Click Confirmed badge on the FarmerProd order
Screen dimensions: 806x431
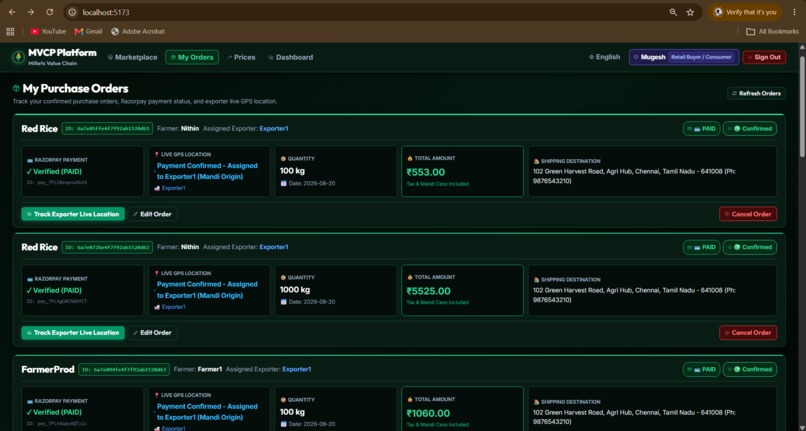(x=750, y=369)
